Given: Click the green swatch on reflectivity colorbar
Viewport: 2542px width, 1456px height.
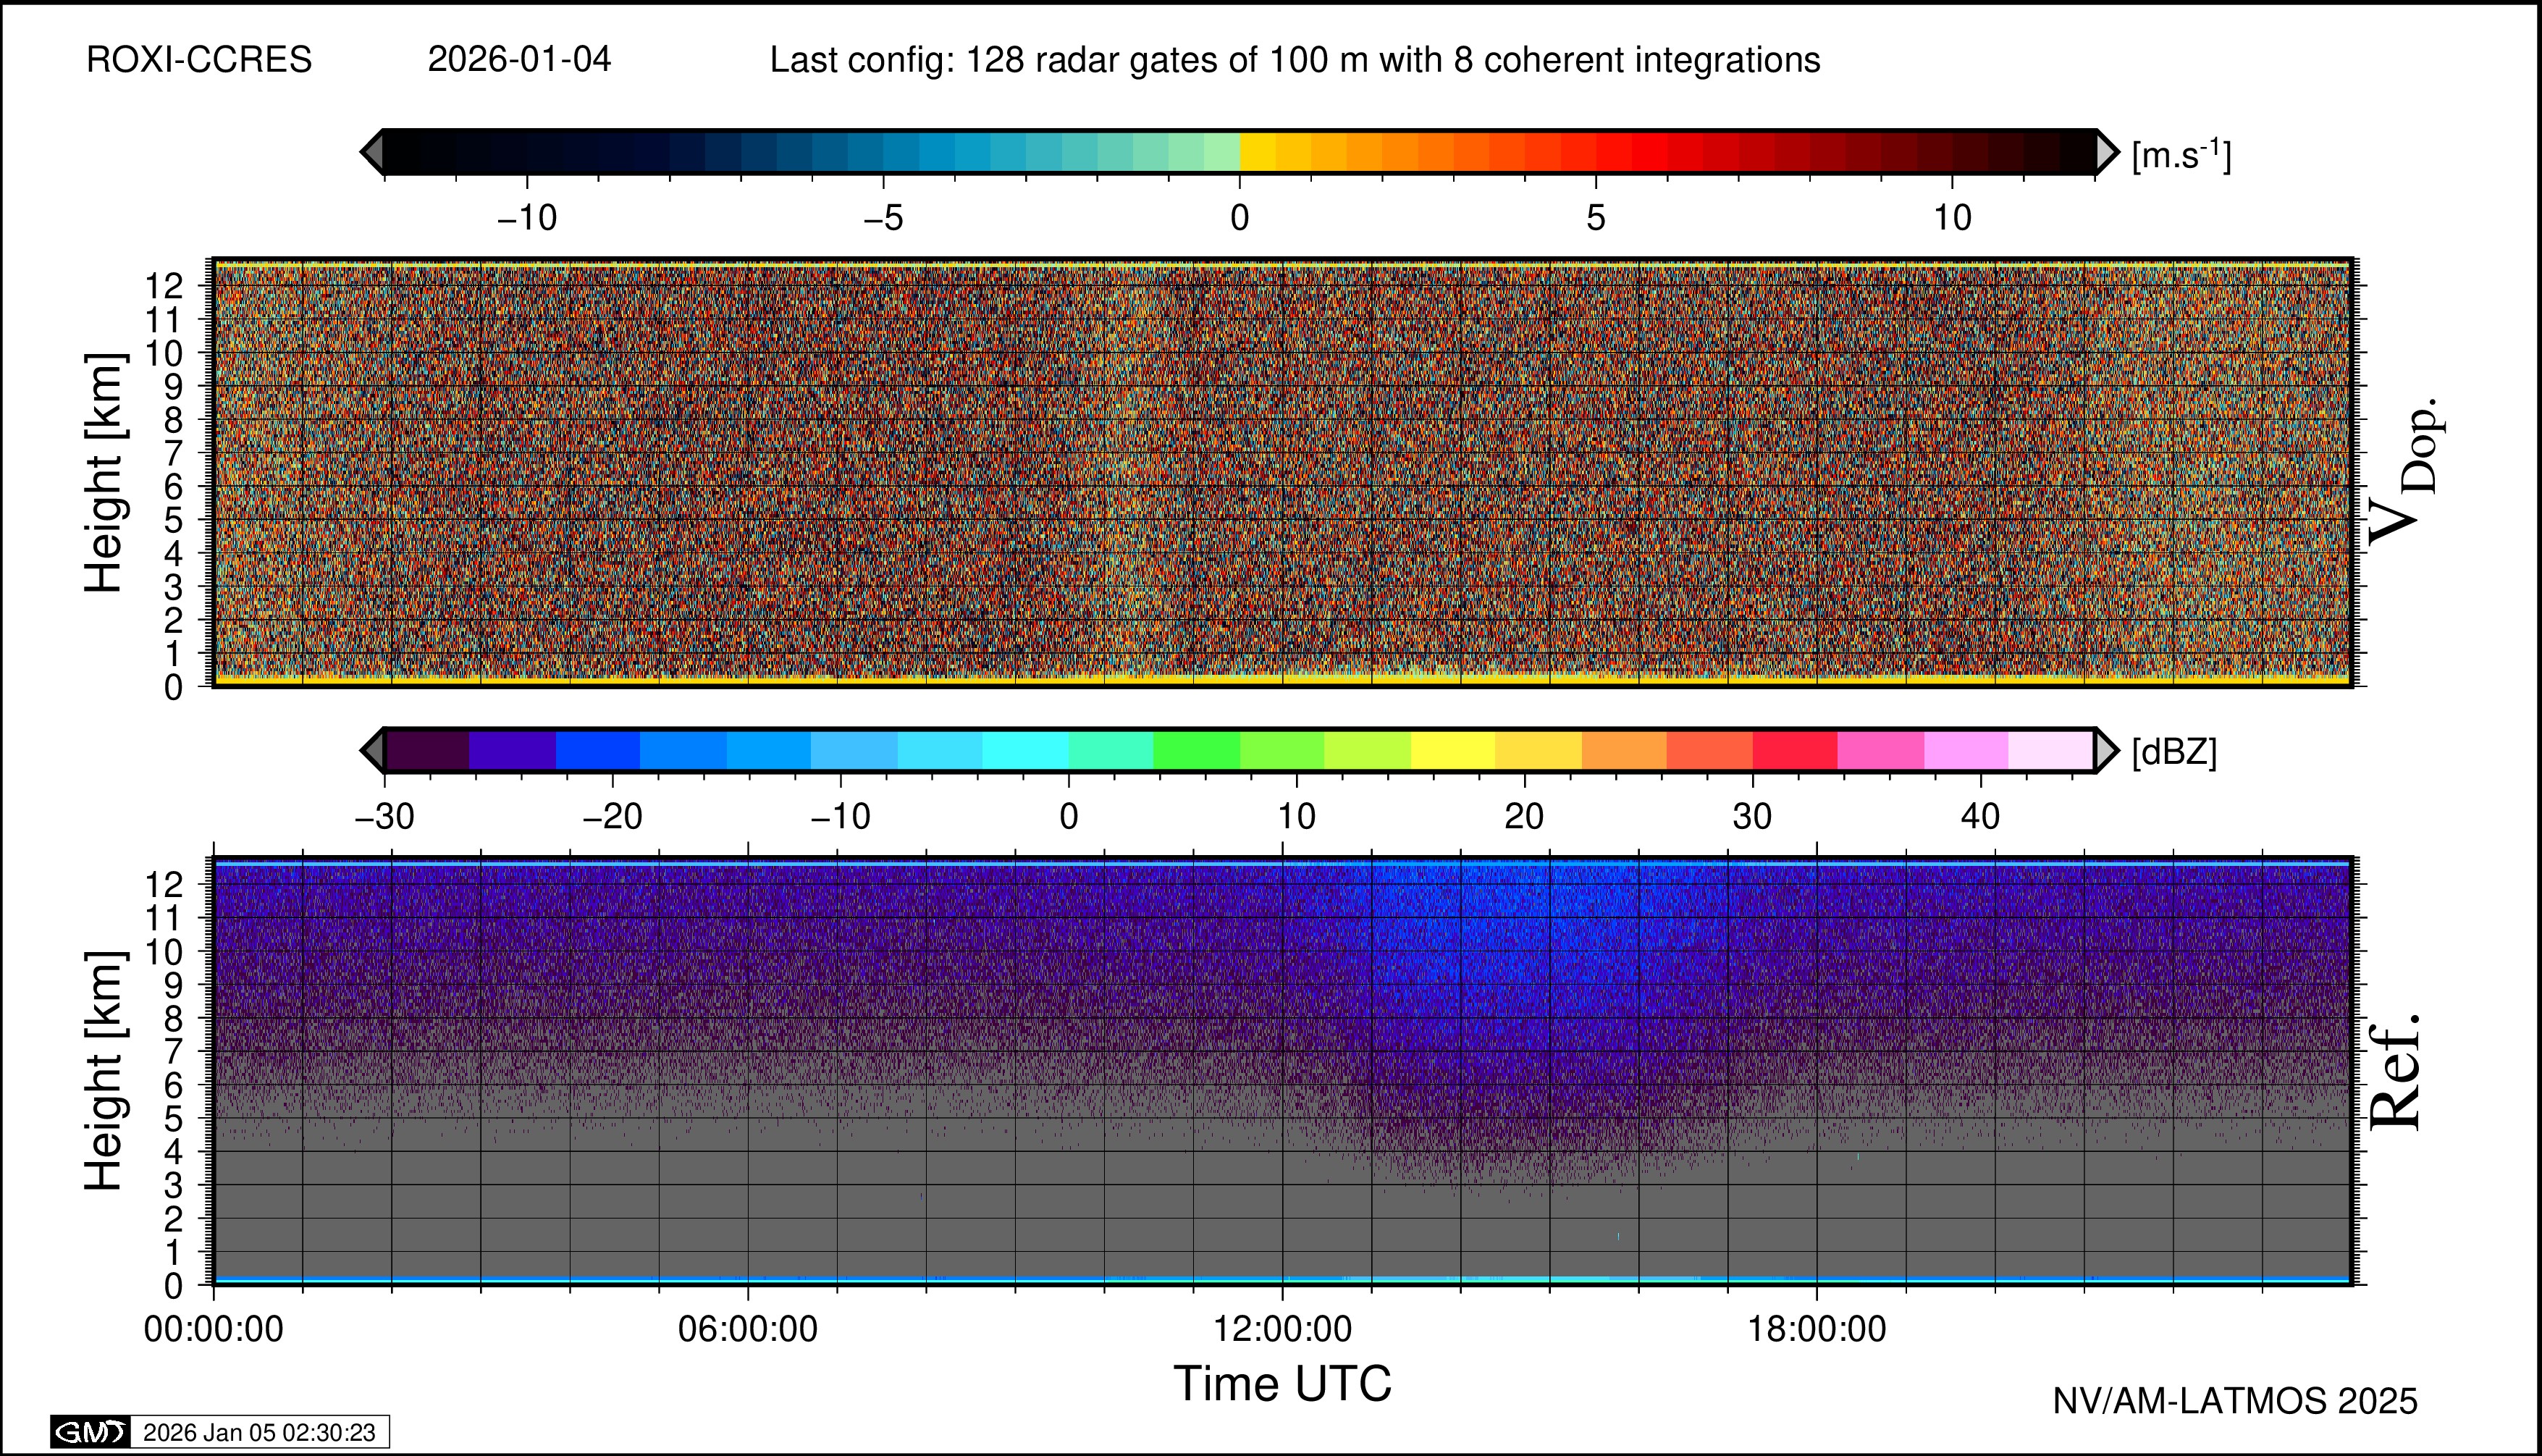Looking at the screenshot, I should click(1196, 750).
